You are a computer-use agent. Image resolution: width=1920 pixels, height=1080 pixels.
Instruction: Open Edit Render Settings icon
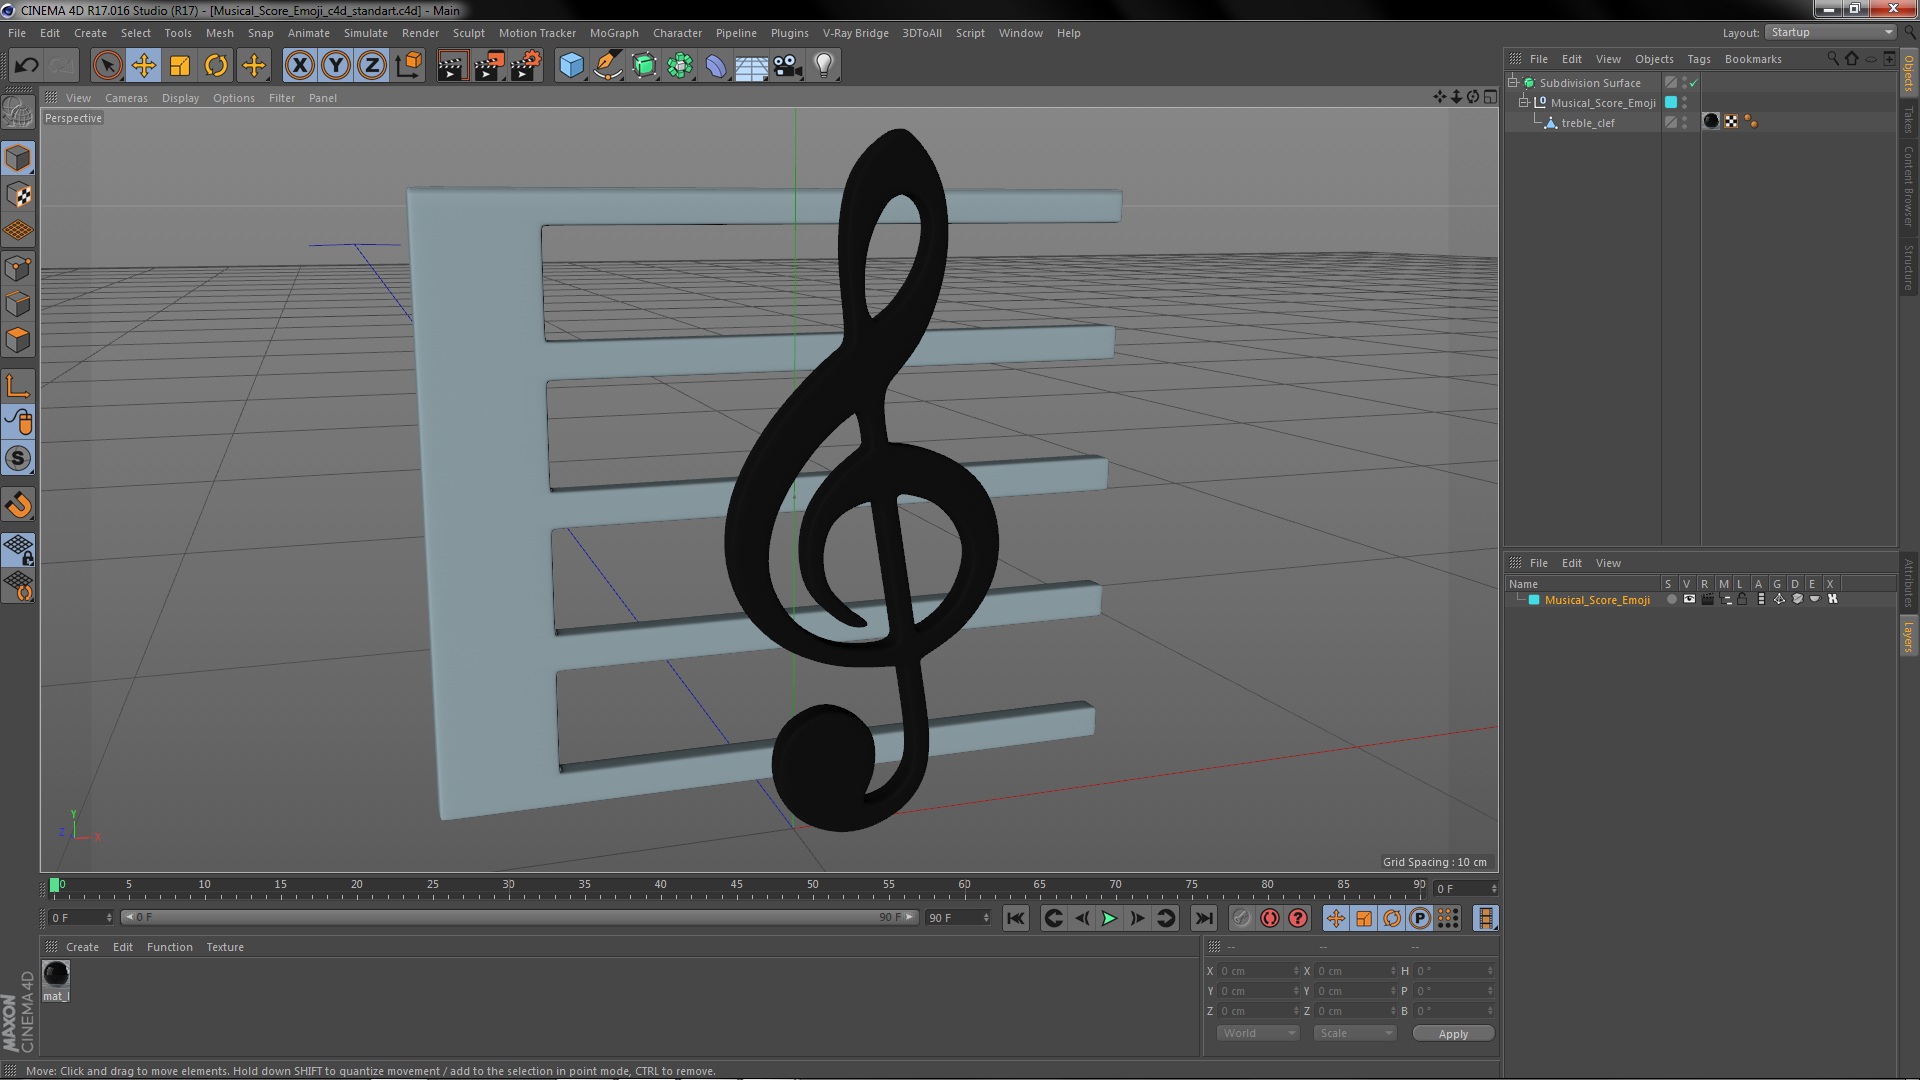pyautogui.click(x=525, y=66)
